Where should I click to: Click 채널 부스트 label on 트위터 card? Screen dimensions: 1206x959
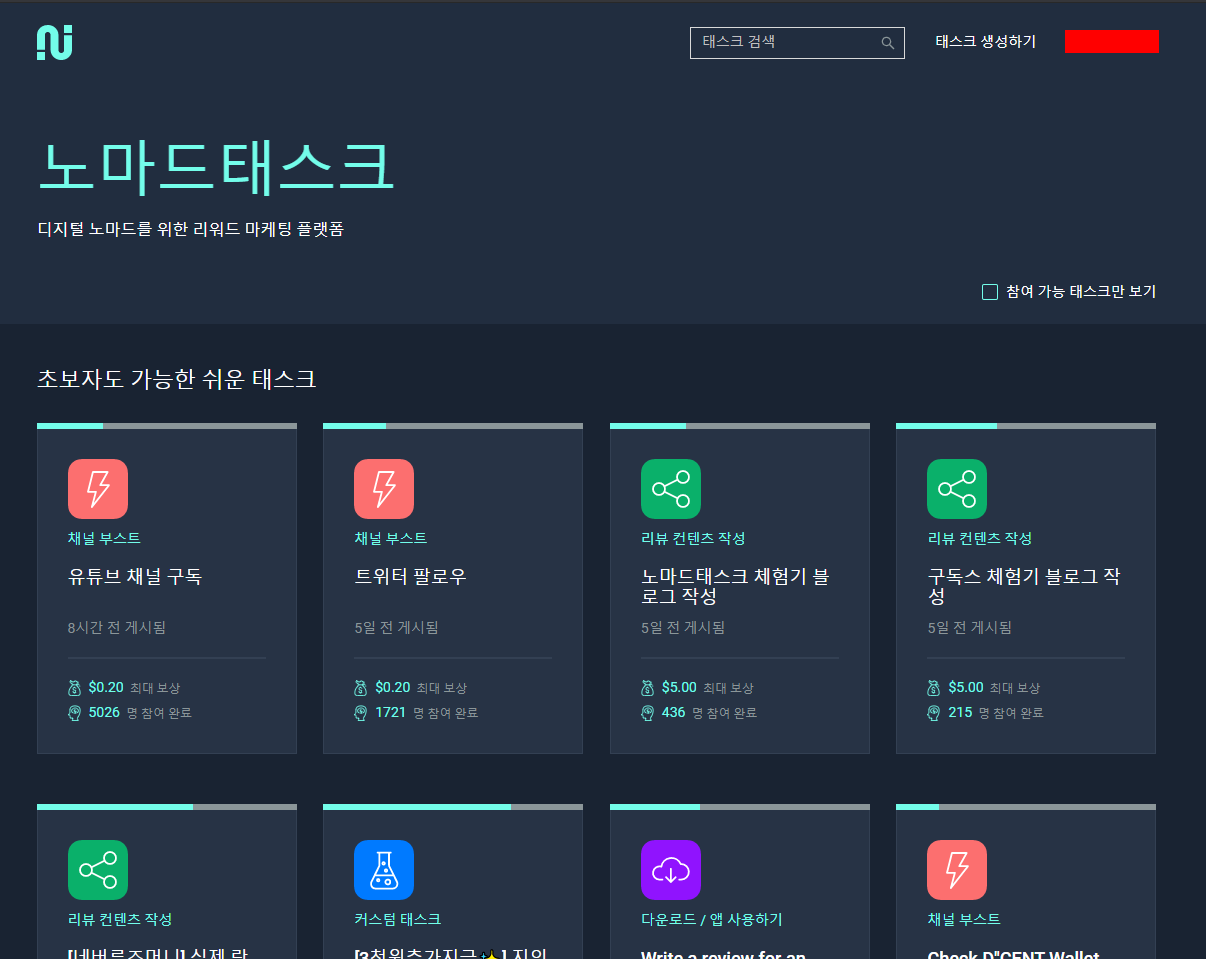pyautogui.click(x=391, y=538)
